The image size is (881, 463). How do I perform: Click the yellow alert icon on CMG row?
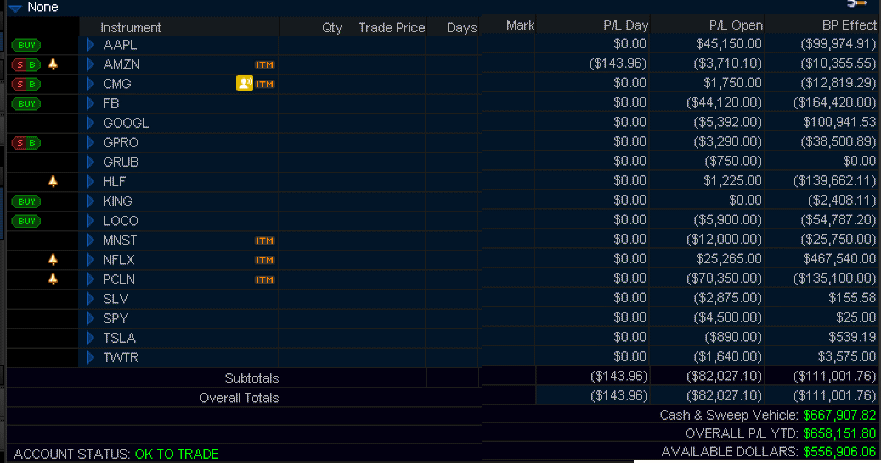(244, 84)
